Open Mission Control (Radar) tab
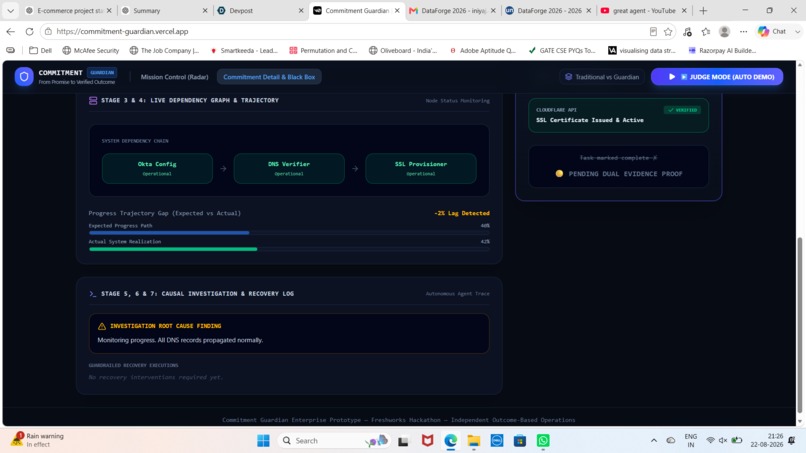 click(174, 77)
